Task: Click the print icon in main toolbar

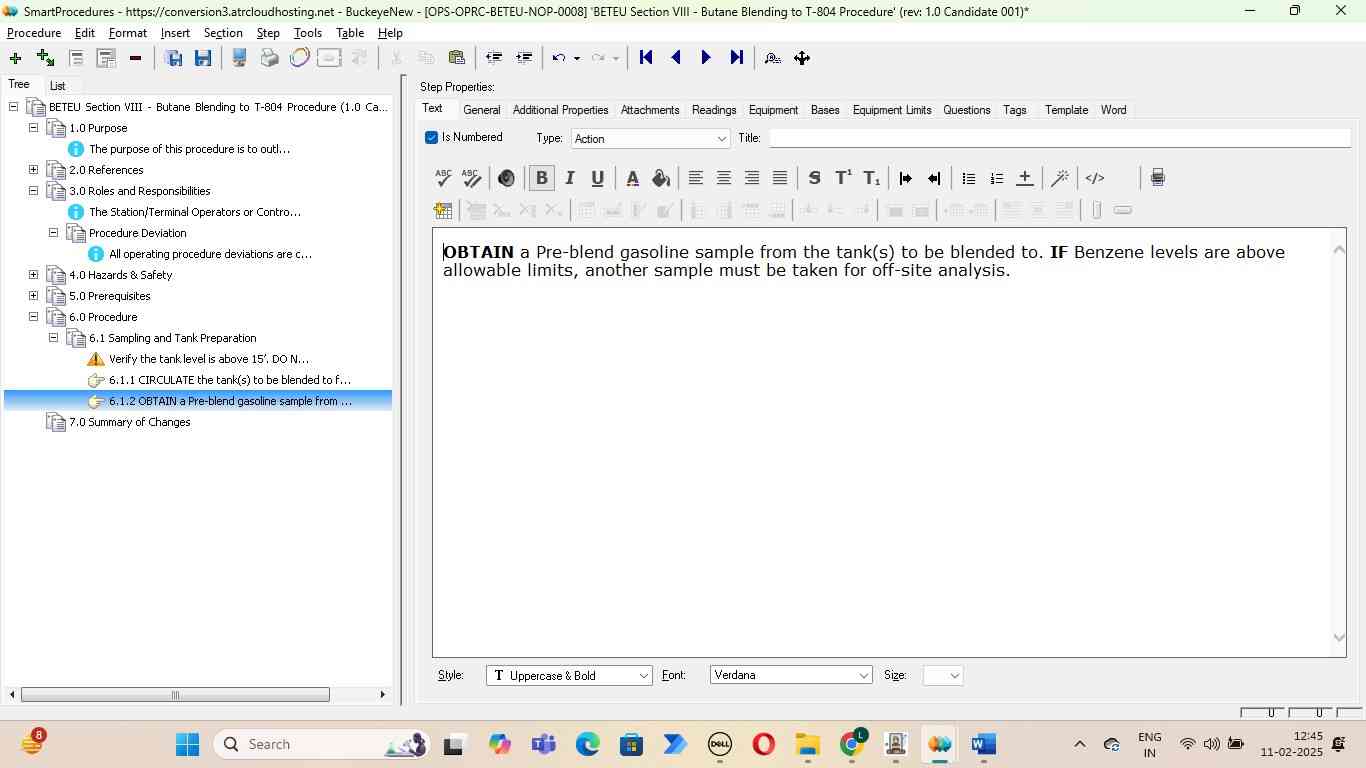Action: click(269, 58)
